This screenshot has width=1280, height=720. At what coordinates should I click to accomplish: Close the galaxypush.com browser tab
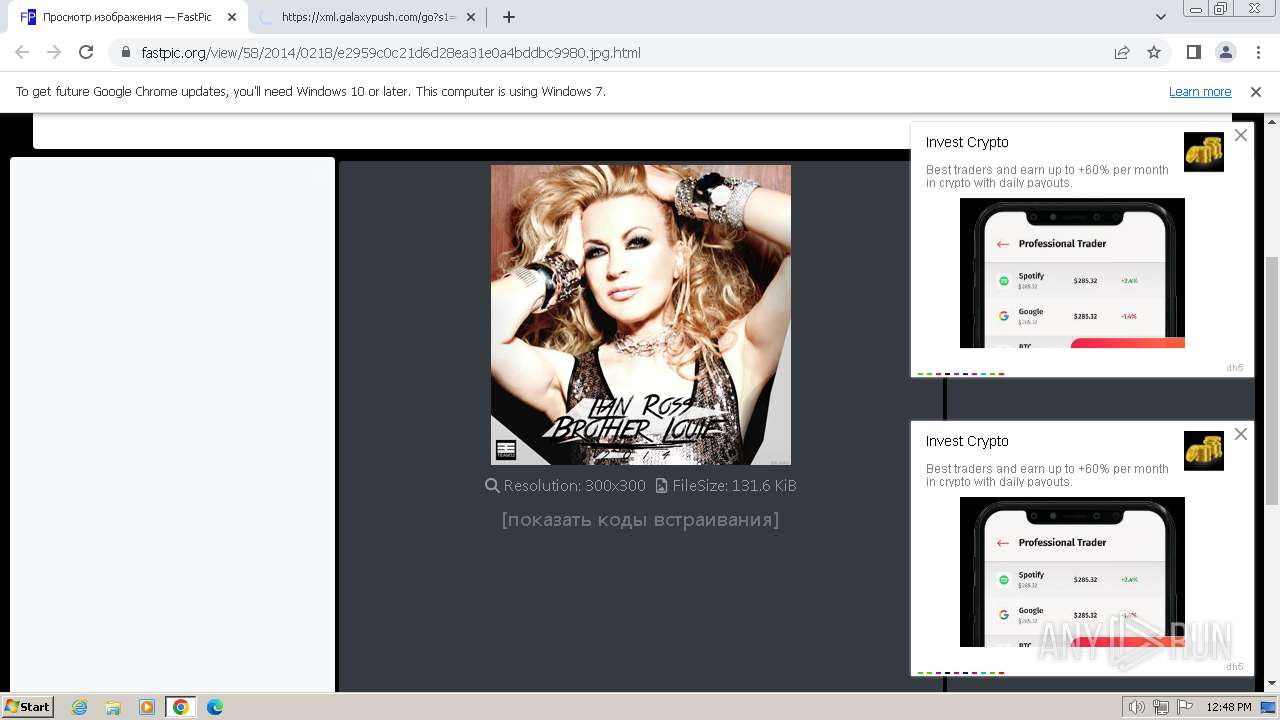(x=473, y=17)
